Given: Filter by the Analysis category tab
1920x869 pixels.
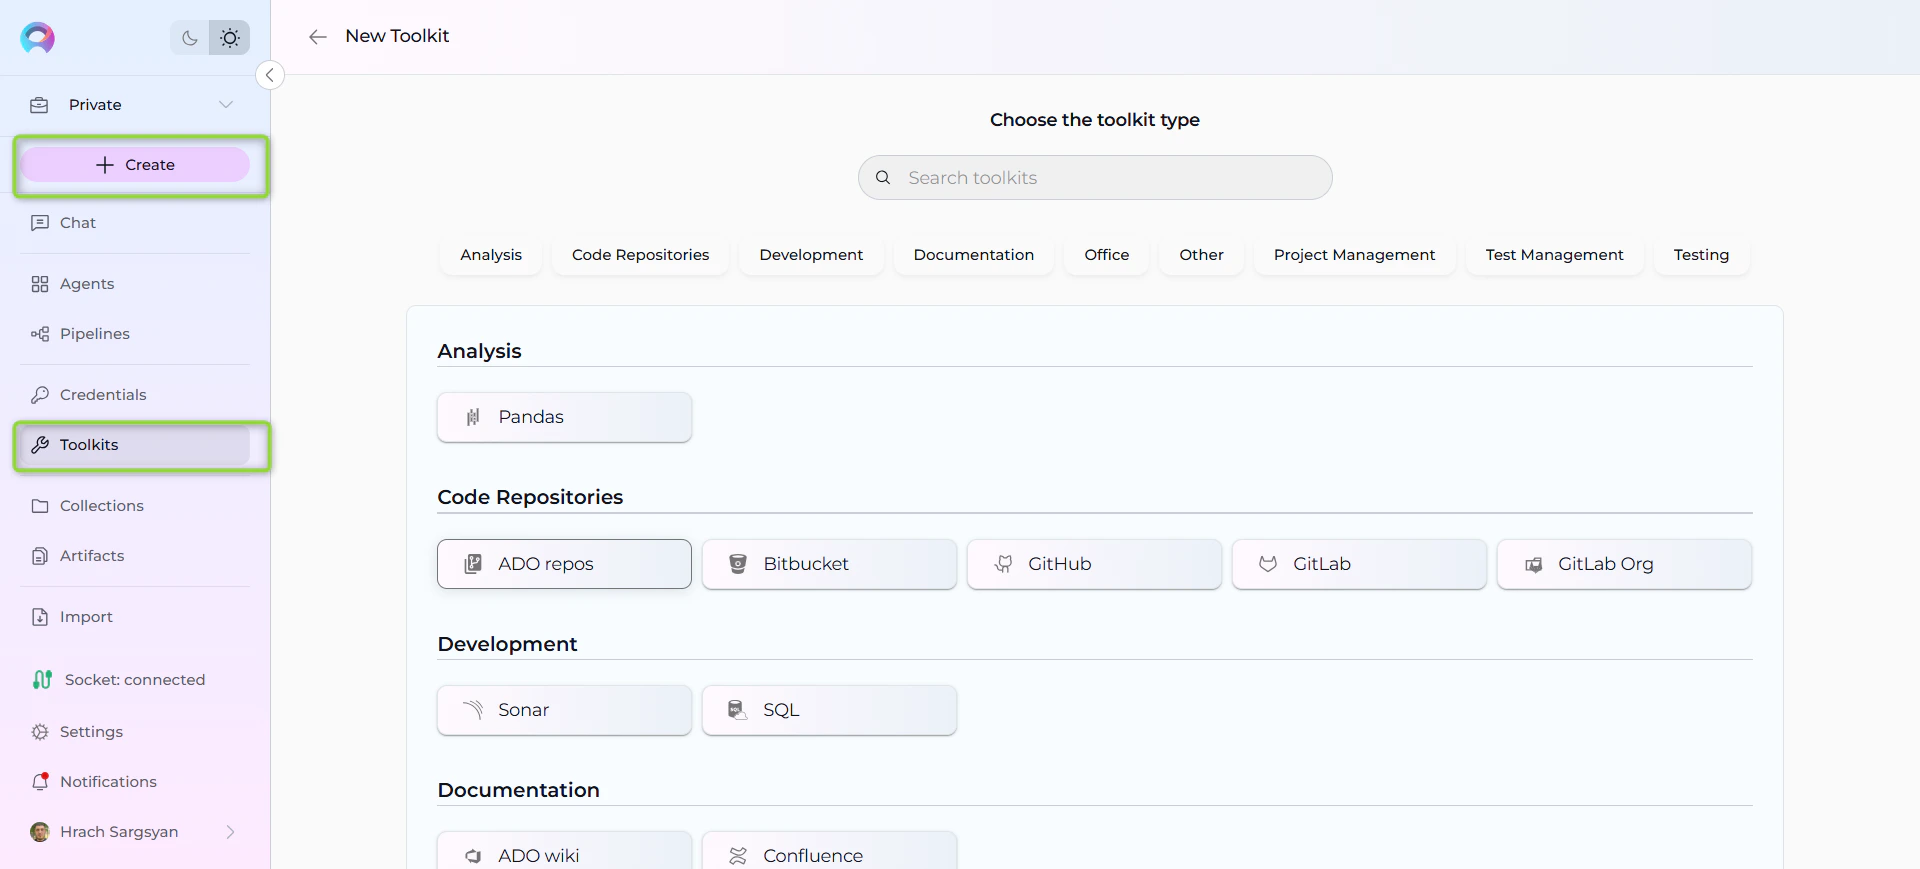Looking at the screenshot, I should click(491, 255).
